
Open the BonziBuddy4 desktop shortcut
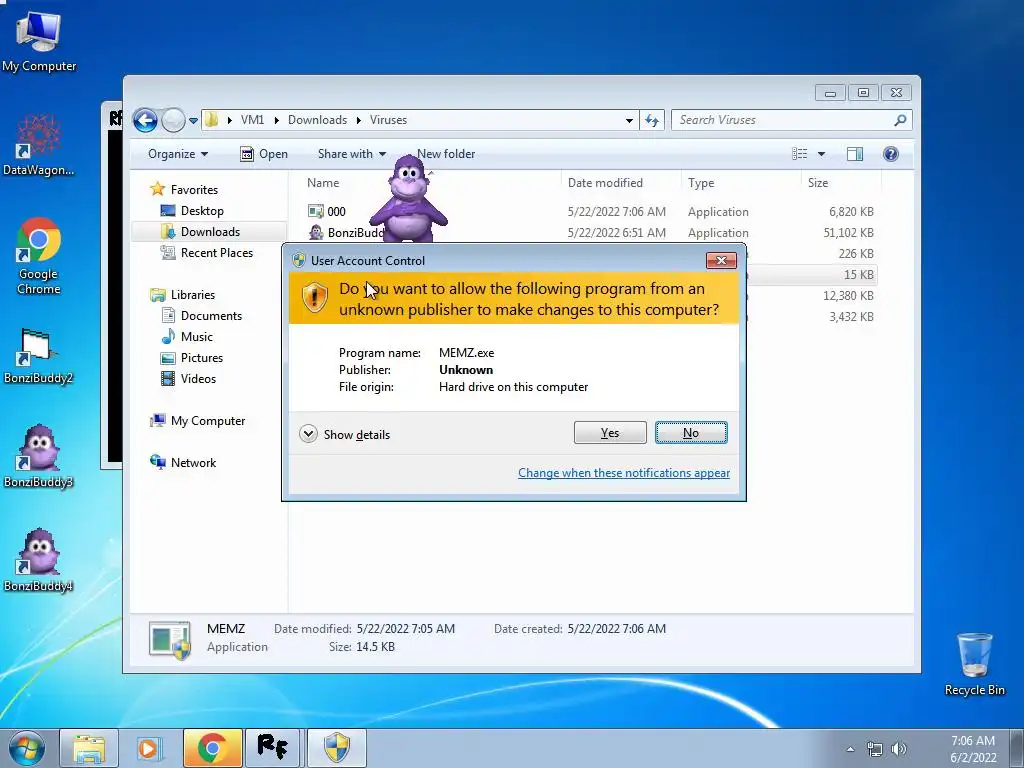point(39,560)
